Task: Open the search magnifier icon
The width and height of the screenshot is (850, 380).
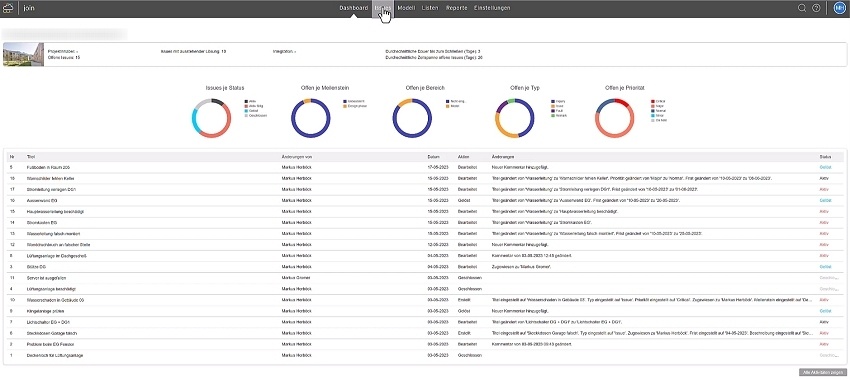Action: [x=802, y=8]
